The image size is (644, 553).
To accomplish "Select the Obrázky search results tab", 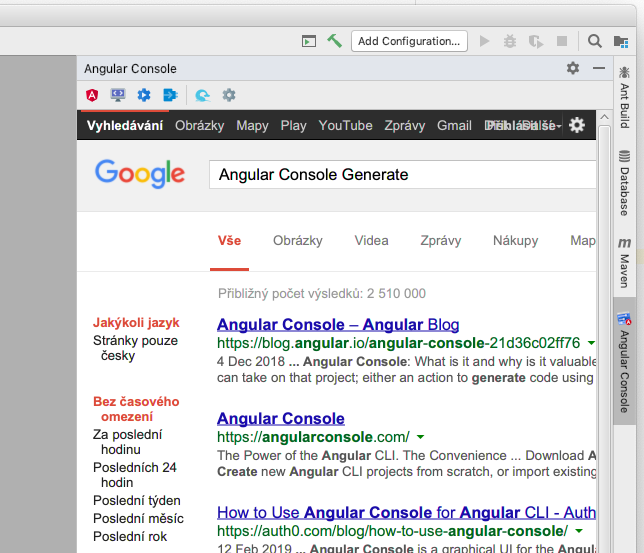I will coord(298,240).
